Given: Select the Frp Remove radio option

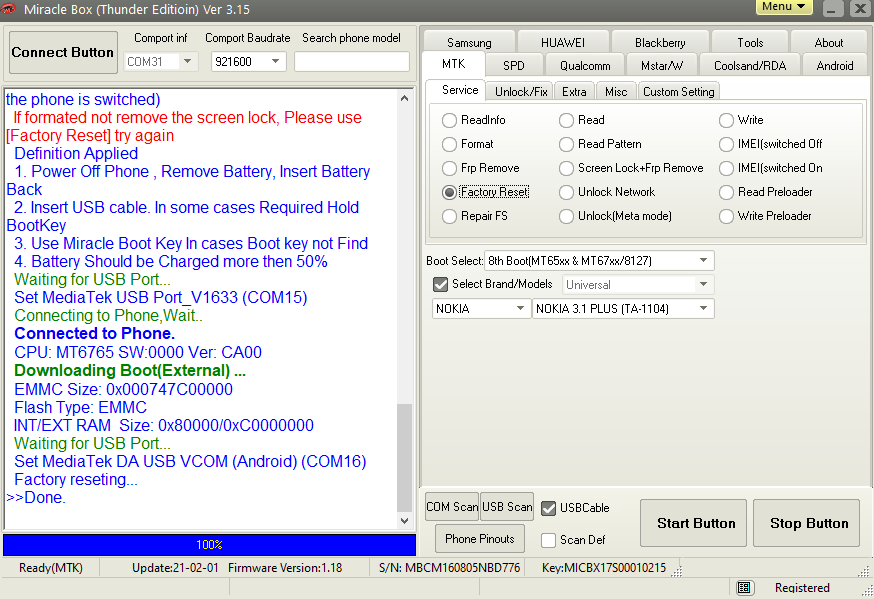Looking at the screenshot, I should pos(449,168).
